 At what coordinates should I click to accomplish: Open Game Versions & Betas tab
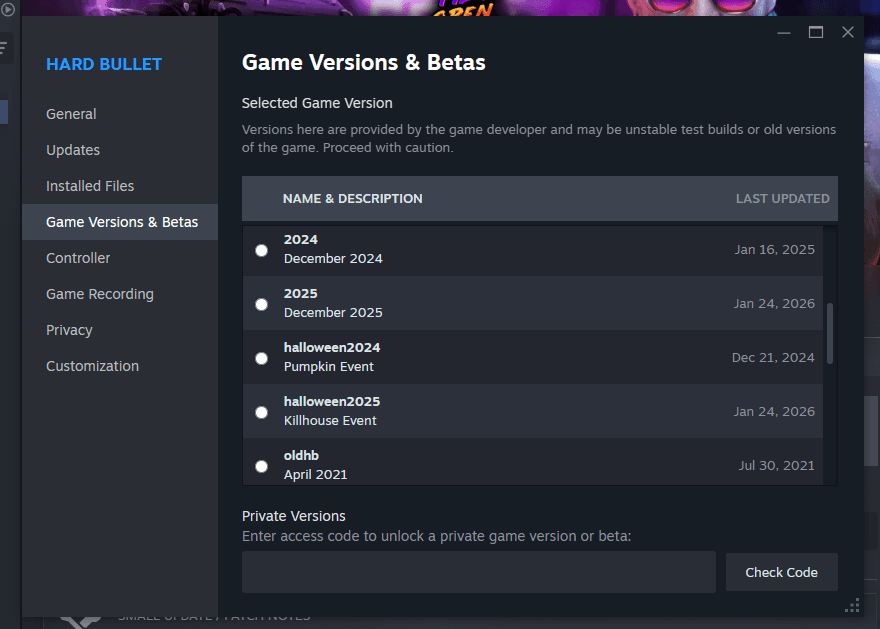point(120,222)
